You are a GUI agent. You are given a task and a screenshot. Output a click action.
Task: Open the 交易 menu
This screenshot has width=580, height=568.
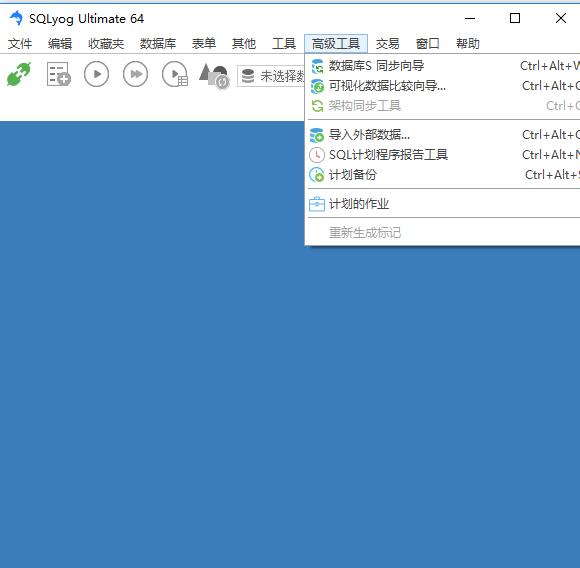pyautogui.click(x=388, y=44)
